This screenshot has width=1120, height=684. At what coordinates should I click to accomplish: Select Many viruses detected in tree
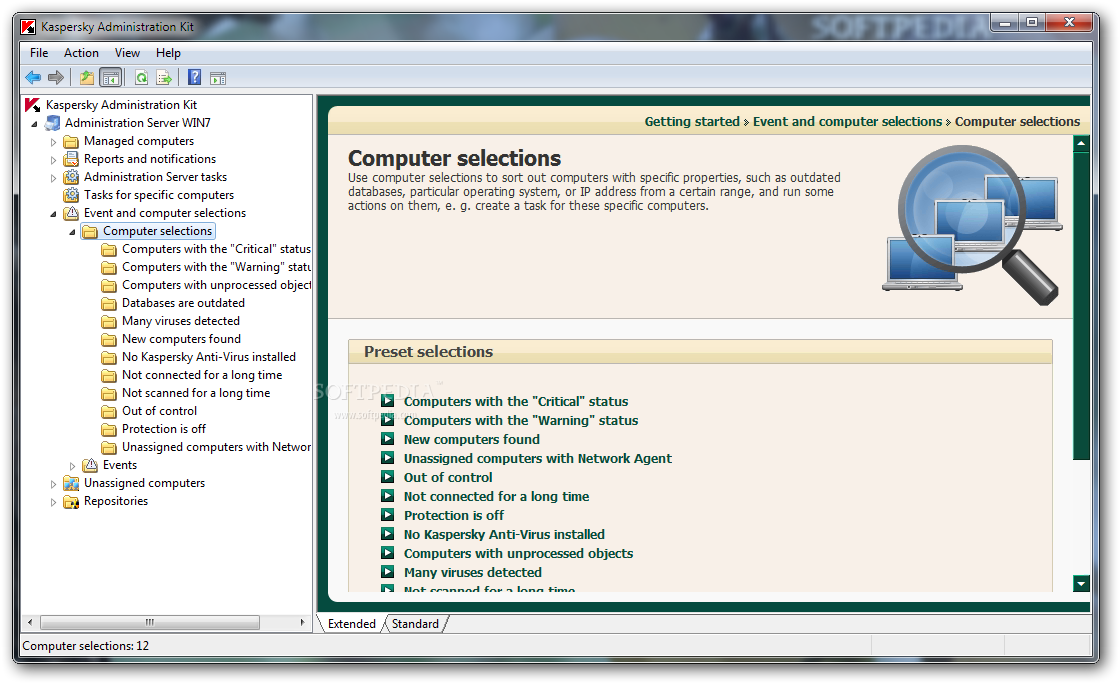[x=181, y=321]
